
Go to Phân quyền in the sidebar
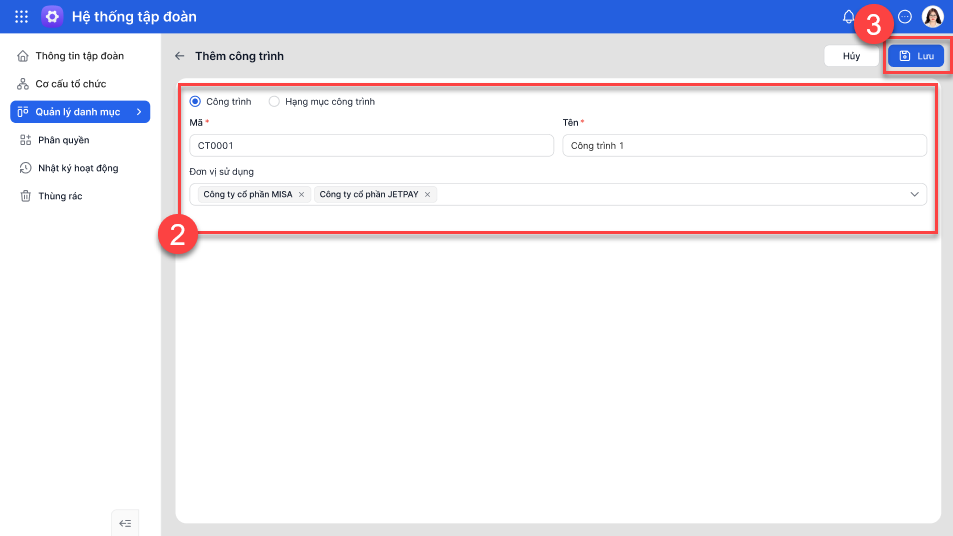tap(63, 140)
